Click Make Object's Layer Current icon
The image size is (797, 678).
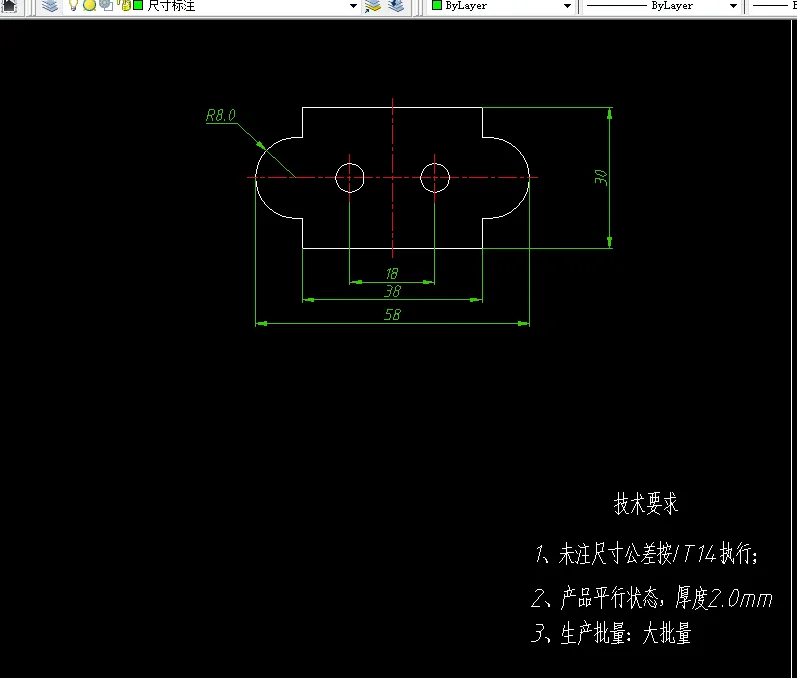pos(373,6)
